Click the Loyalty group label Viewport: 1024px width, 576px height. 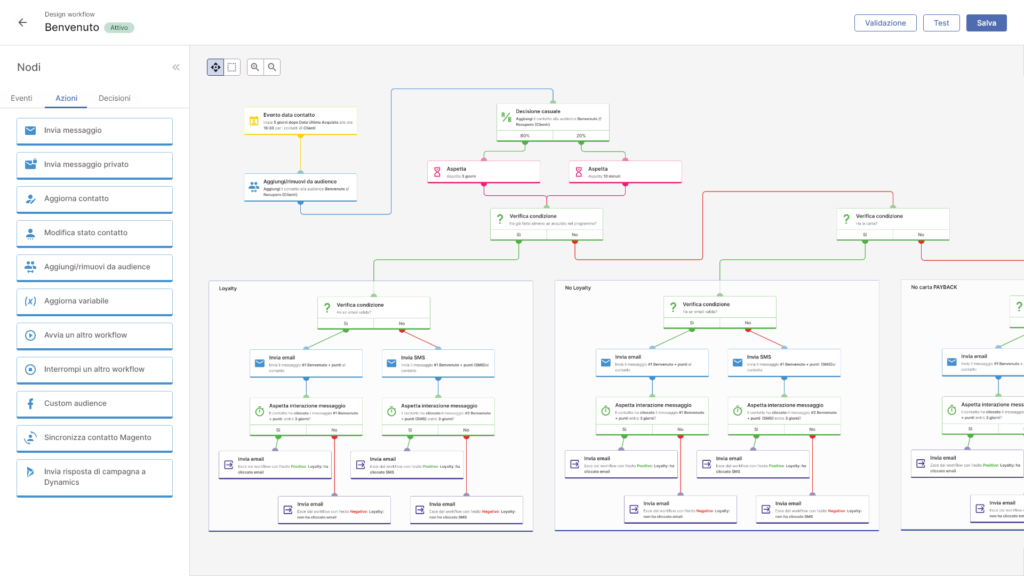pyautogui.click(x=228, y=288)
